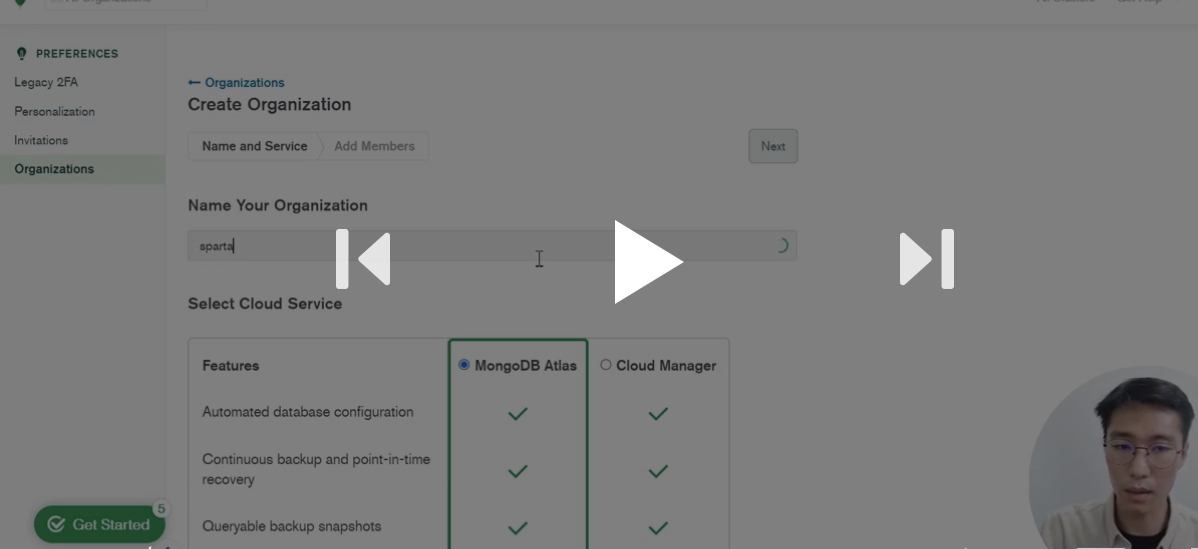Click the Preferences lightbulb icon
The image size is (1198, 549).
point(21,53)
